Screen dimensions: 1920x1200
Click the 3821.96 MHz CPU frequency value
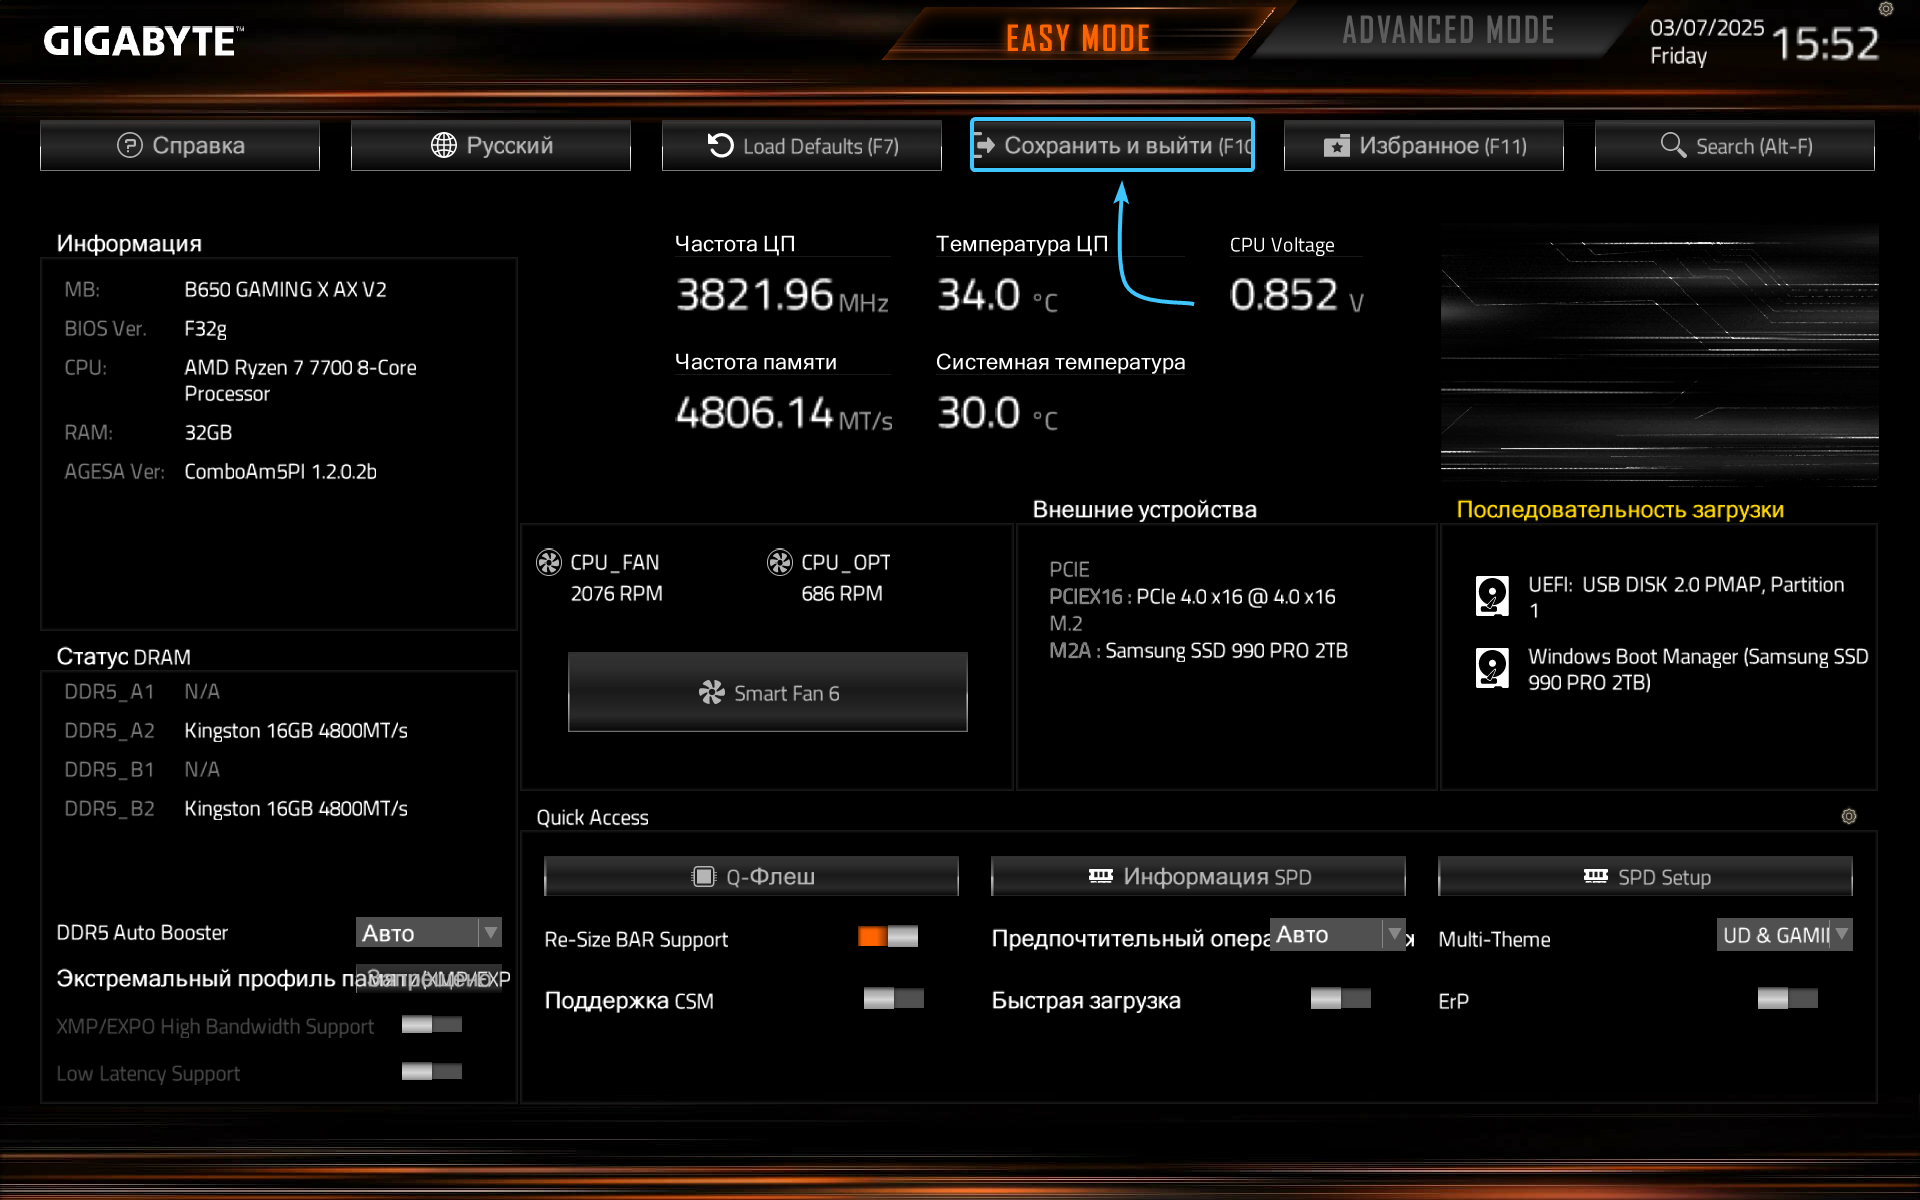tap(782, 295)
